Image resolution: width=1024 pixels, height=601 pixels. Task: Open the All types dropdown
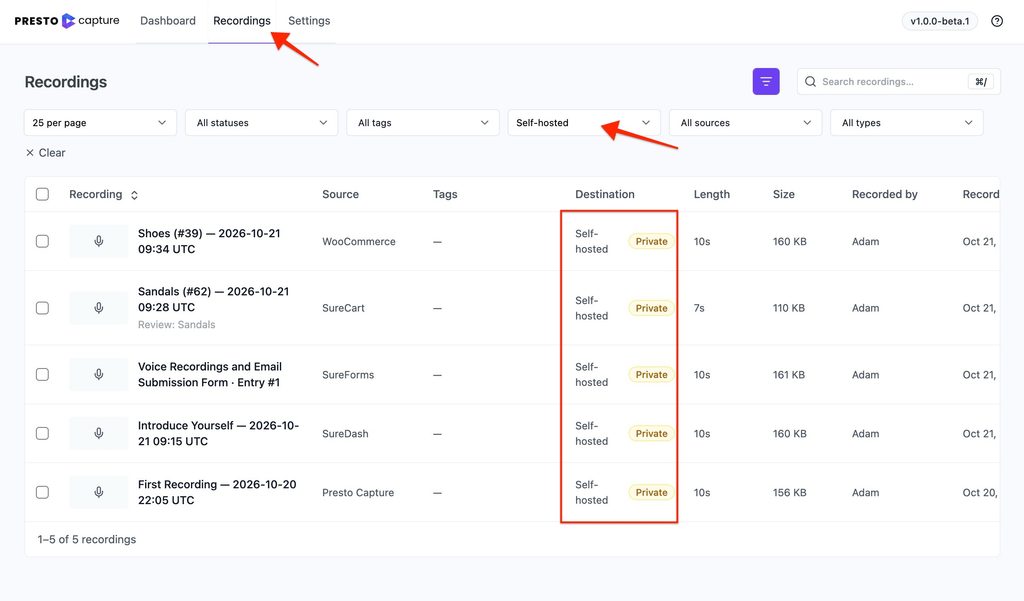click(x=906, y=123)
